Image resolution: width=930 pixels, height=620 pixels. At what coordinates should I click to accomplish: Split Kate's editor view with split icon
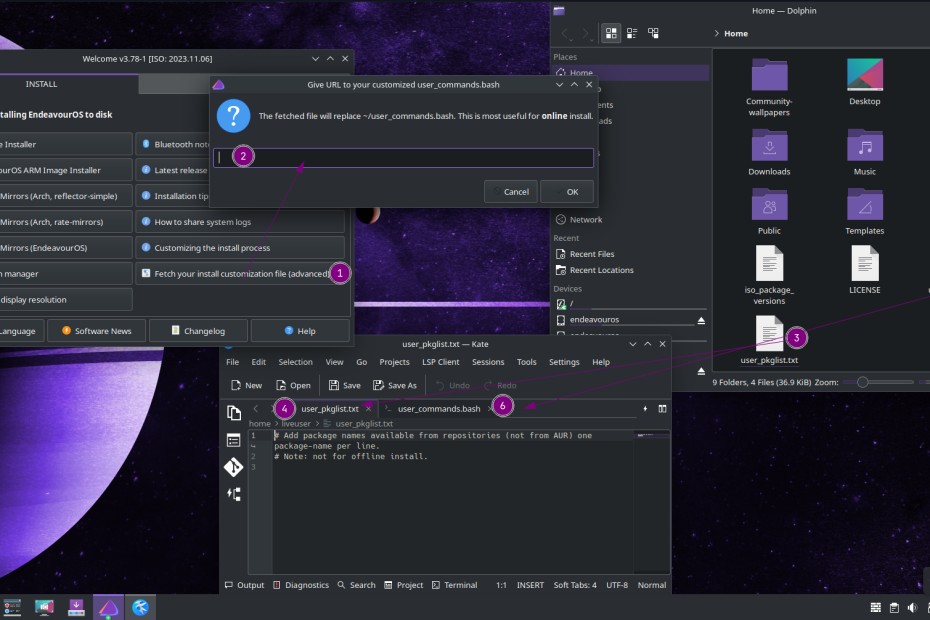pos(663,409)
